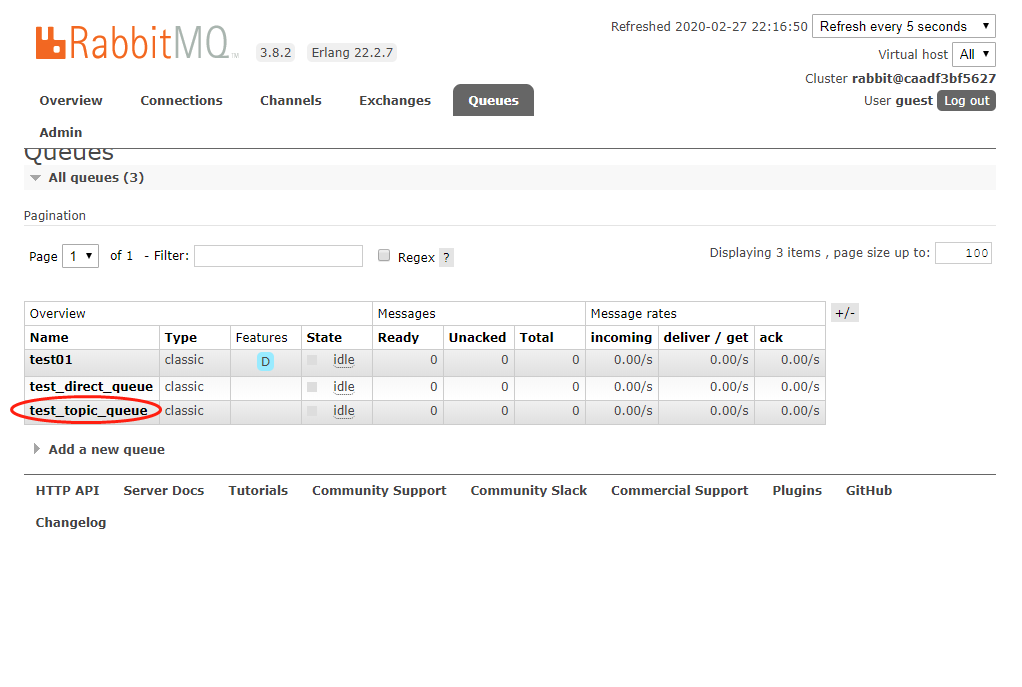
Task: Click the Log out button
Action: (x=967, y=100)
